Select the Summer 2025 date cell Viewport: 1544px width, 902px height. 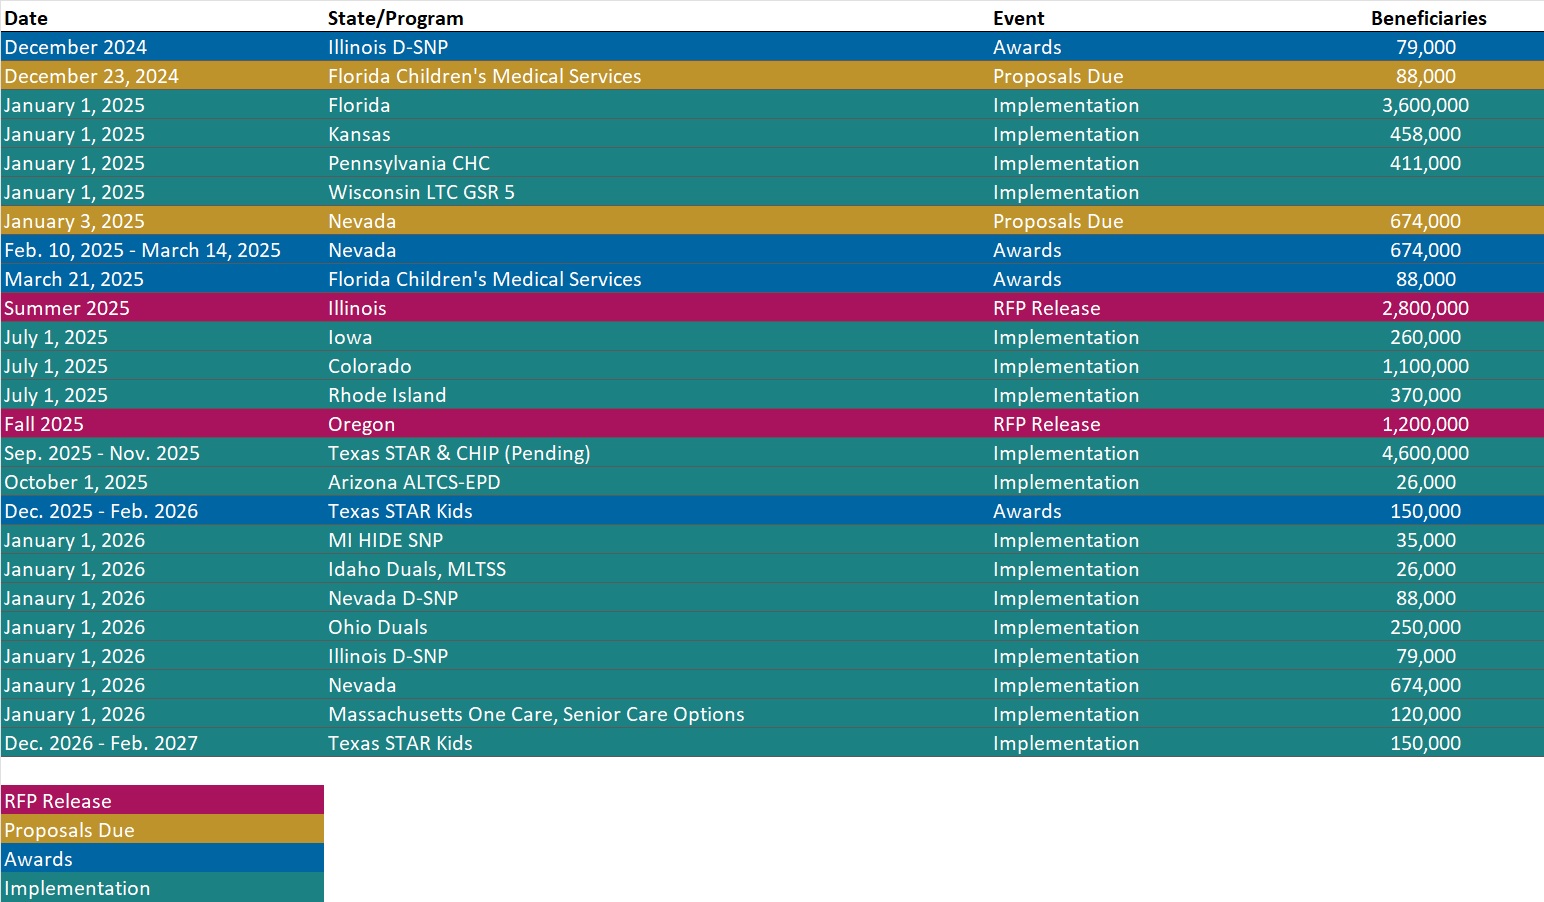click(x=67, y=308)
